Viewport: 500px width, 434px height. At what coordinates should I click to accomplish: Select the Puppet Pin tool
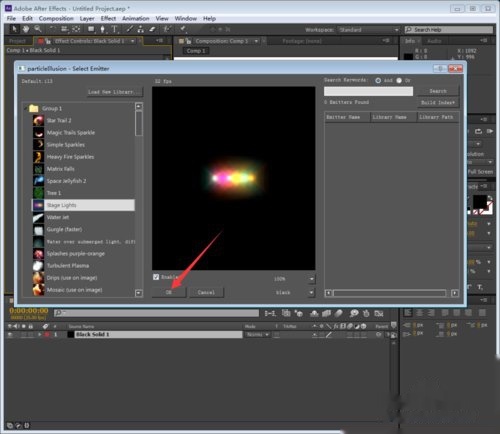[183, 29]
